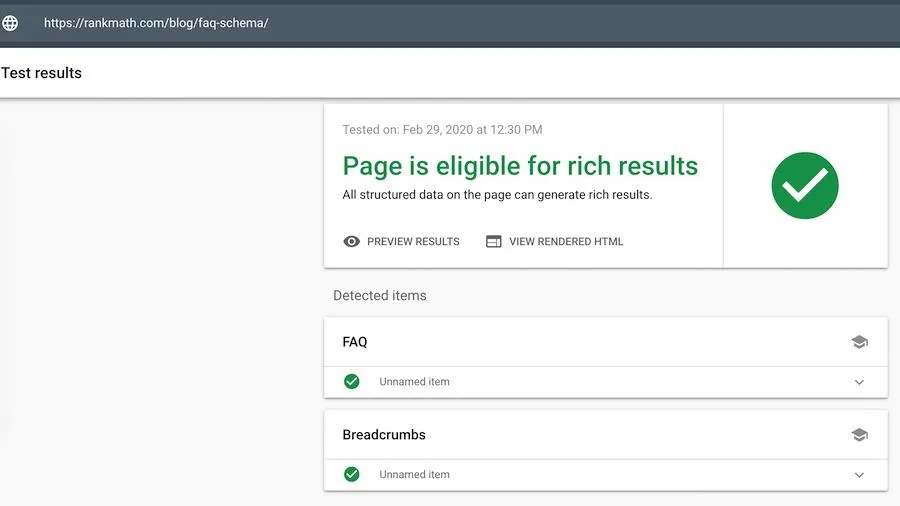Expand the FAQ item chevron

(x=859, y=382)
